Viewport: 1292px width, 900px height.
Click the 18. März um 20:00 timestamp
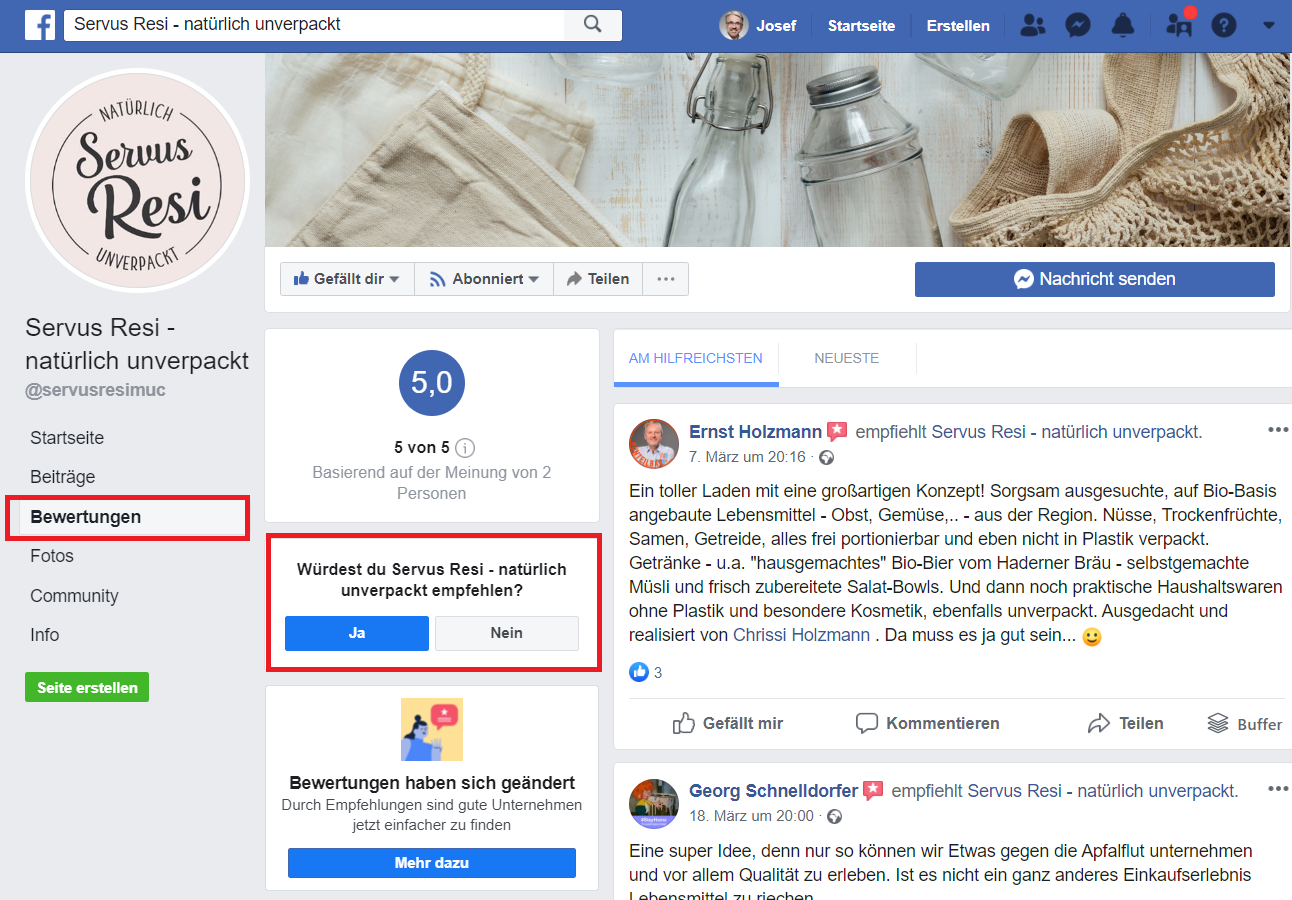(x=752, y=816)
